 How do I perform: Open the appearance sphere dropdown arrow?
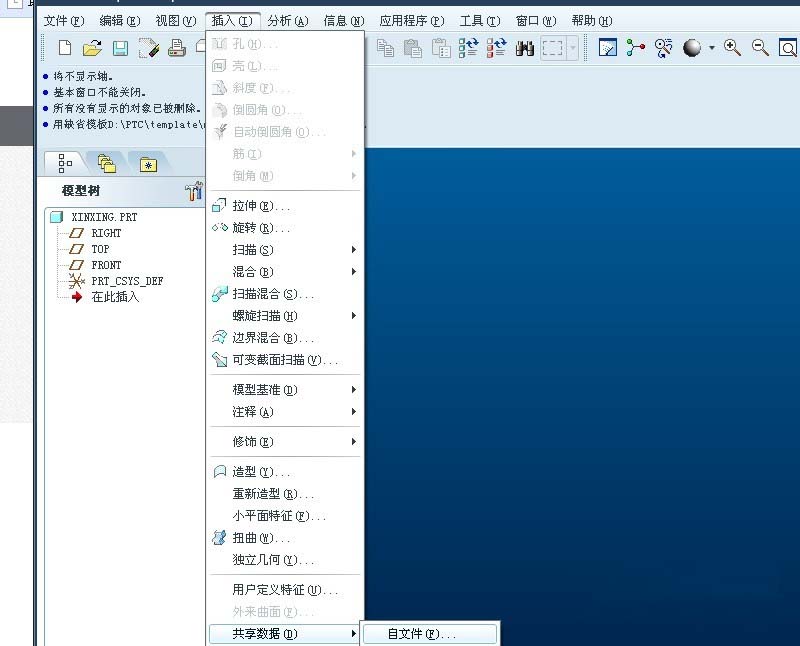click(x=712, y=48)
